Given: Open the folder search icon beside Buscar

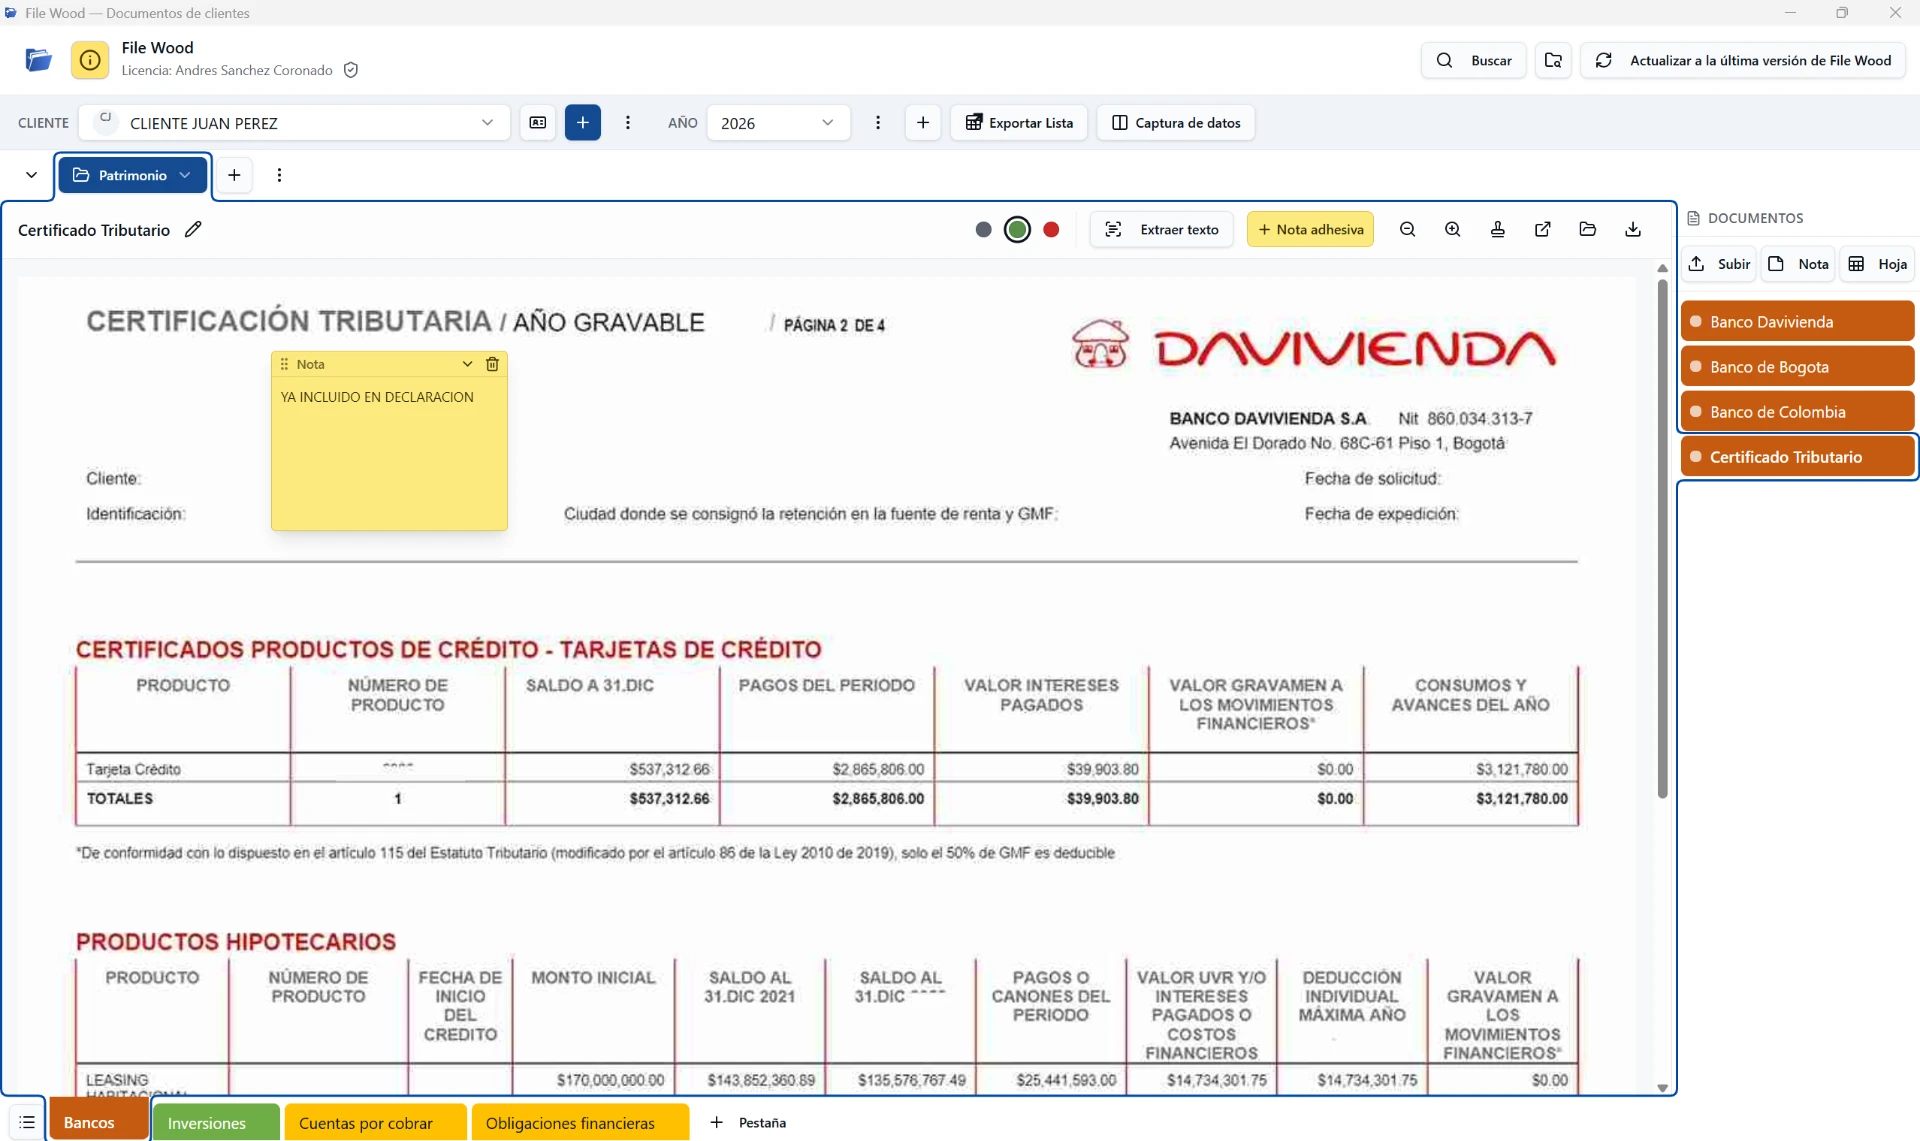Looking at the screenshot, I should coord(1553,60).
